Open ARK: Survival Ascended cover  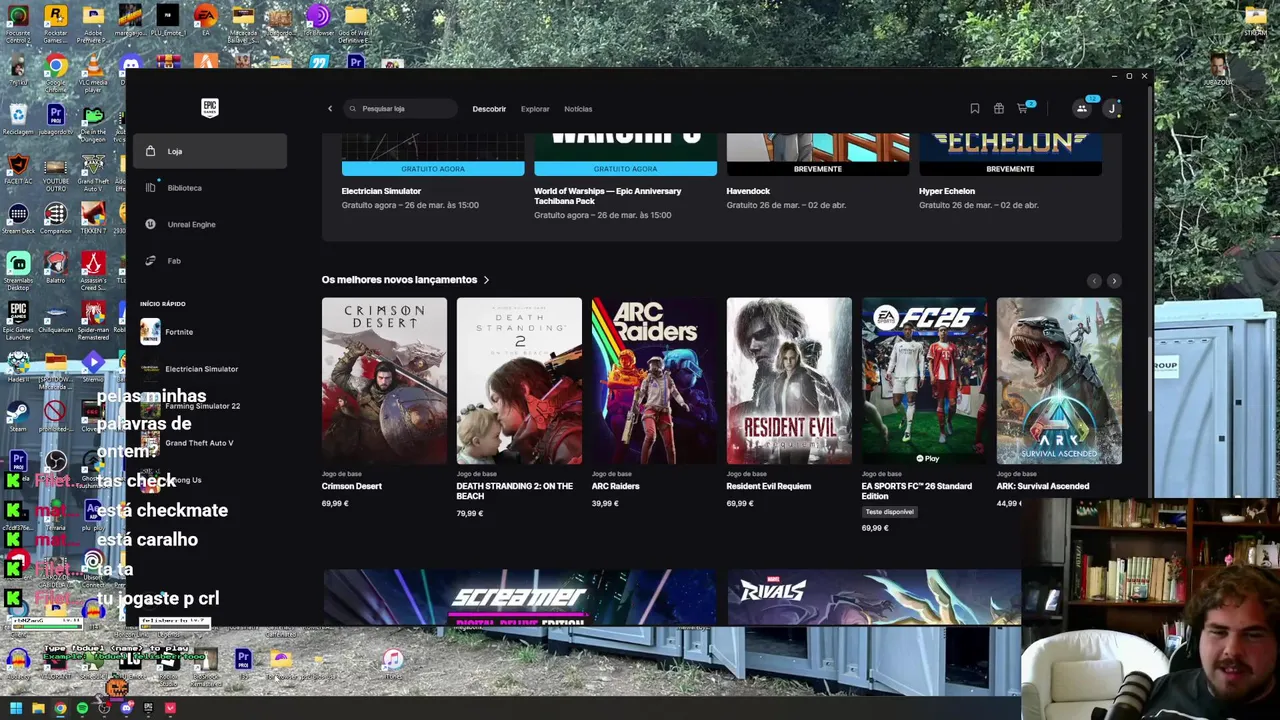tap(1059, 381)
